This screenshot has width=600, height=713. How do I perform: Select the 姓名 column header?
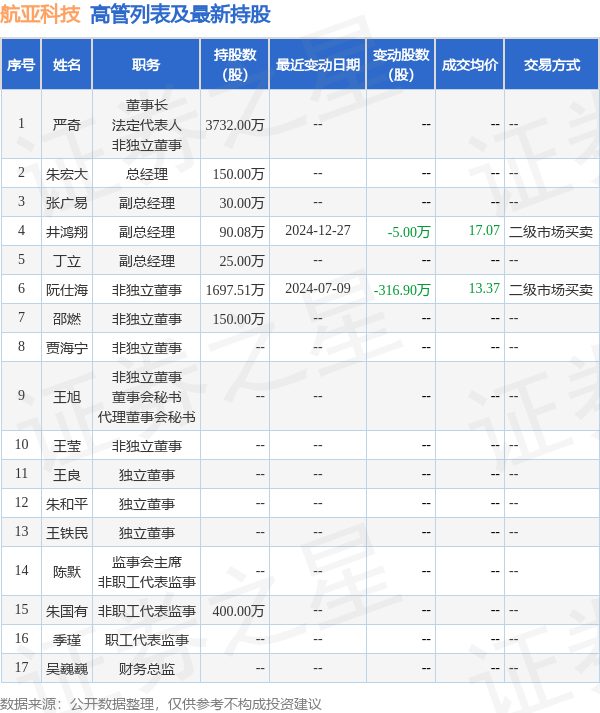coord(66,65)
